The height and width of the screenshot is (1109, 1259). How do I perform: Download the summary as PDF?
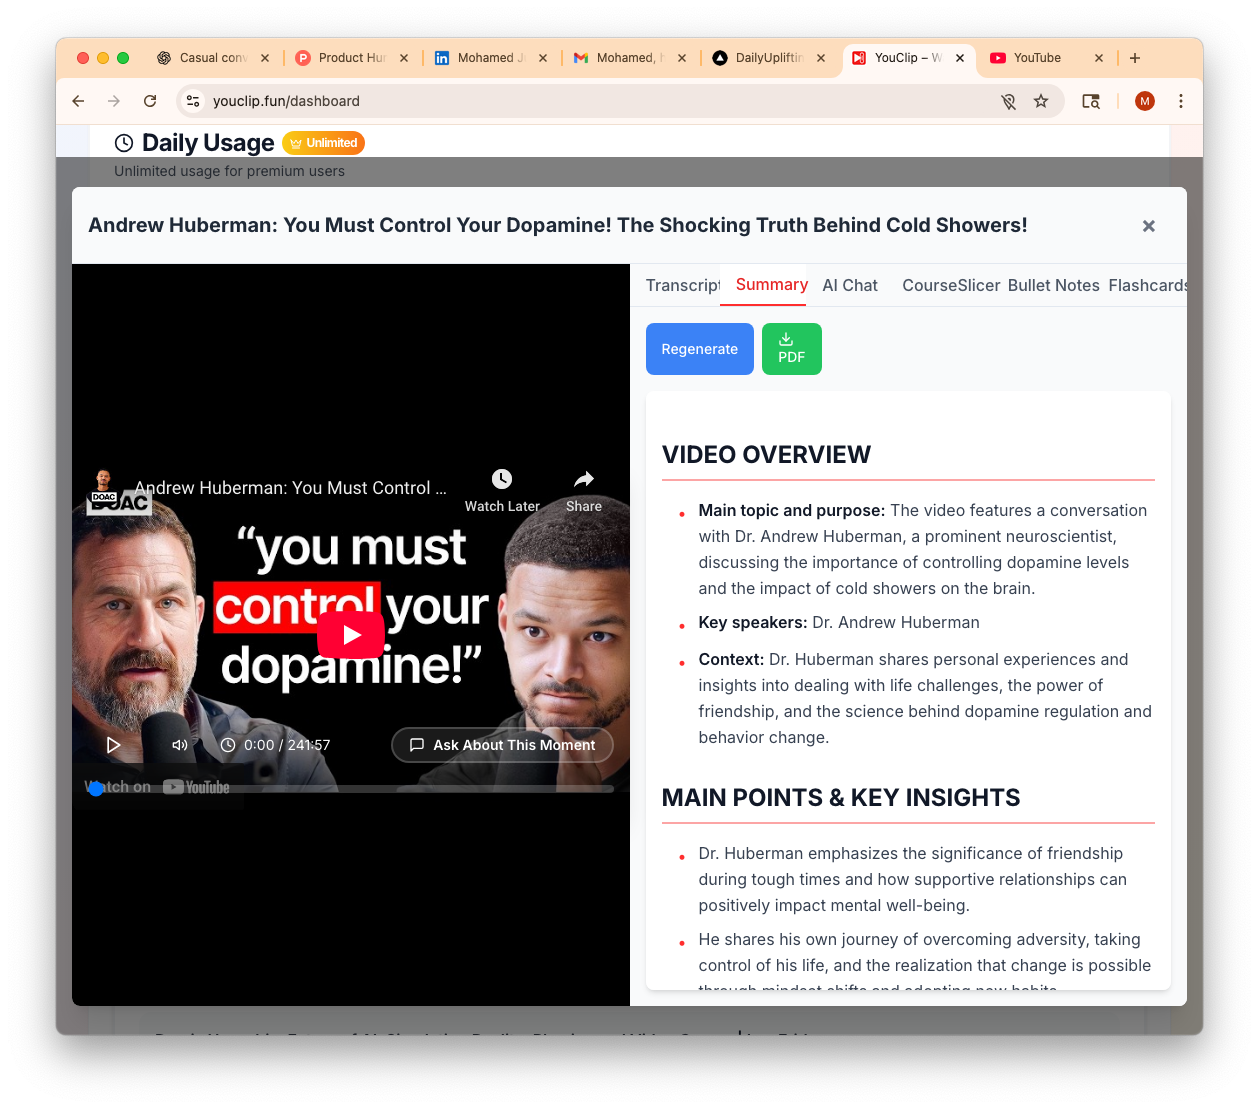[791, 349]
